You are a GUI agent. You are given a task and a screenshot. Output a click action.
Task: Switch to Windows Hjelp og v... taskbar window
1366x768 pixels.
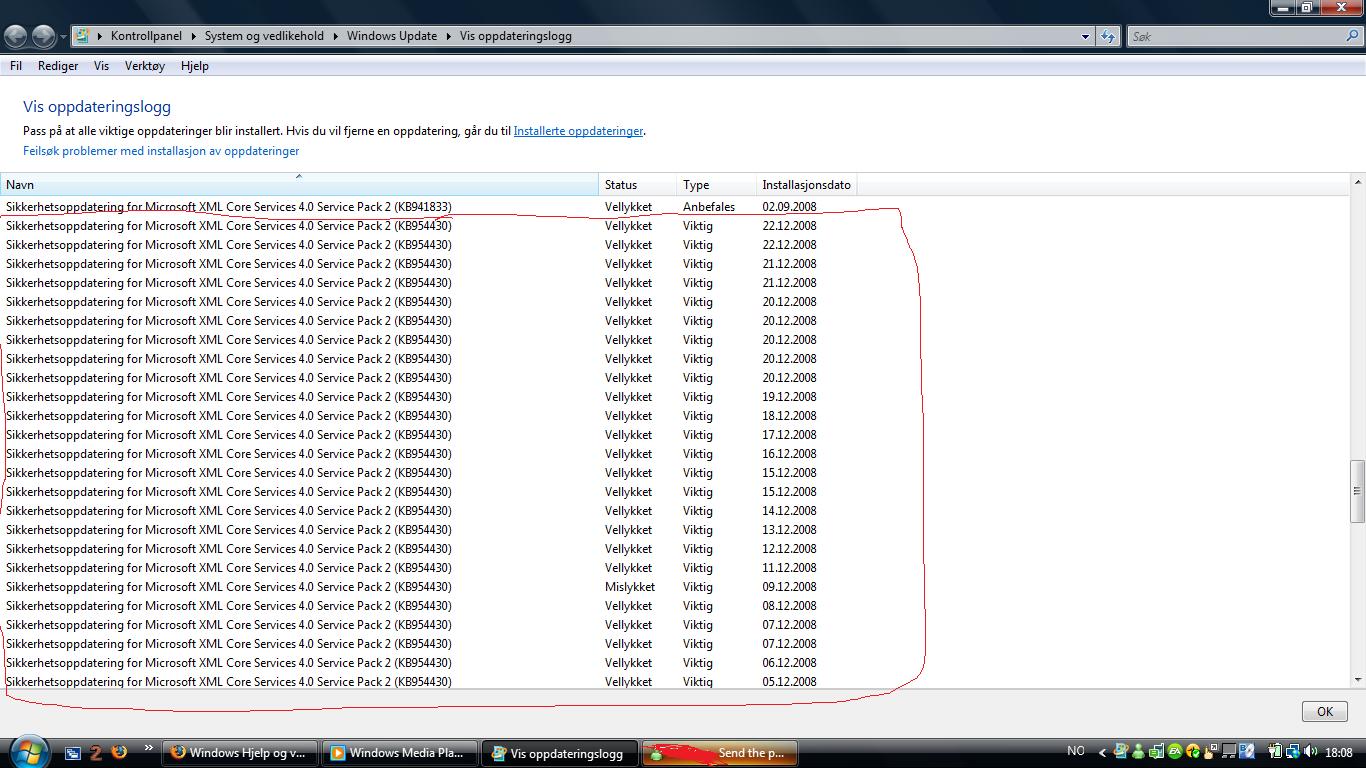click(x=240, y=753)
